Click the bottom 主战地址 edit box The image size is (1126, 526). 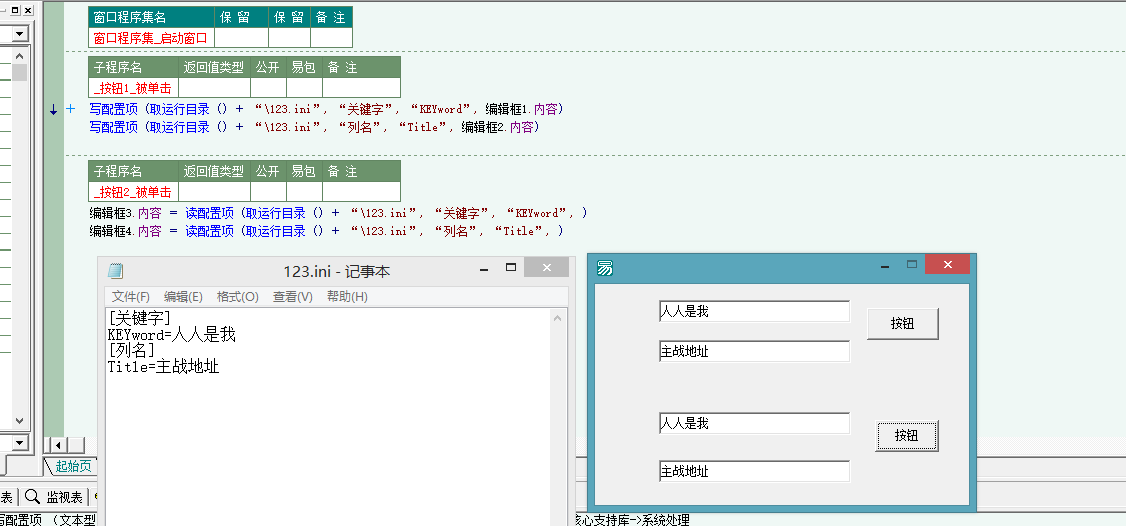pos(754,471)
